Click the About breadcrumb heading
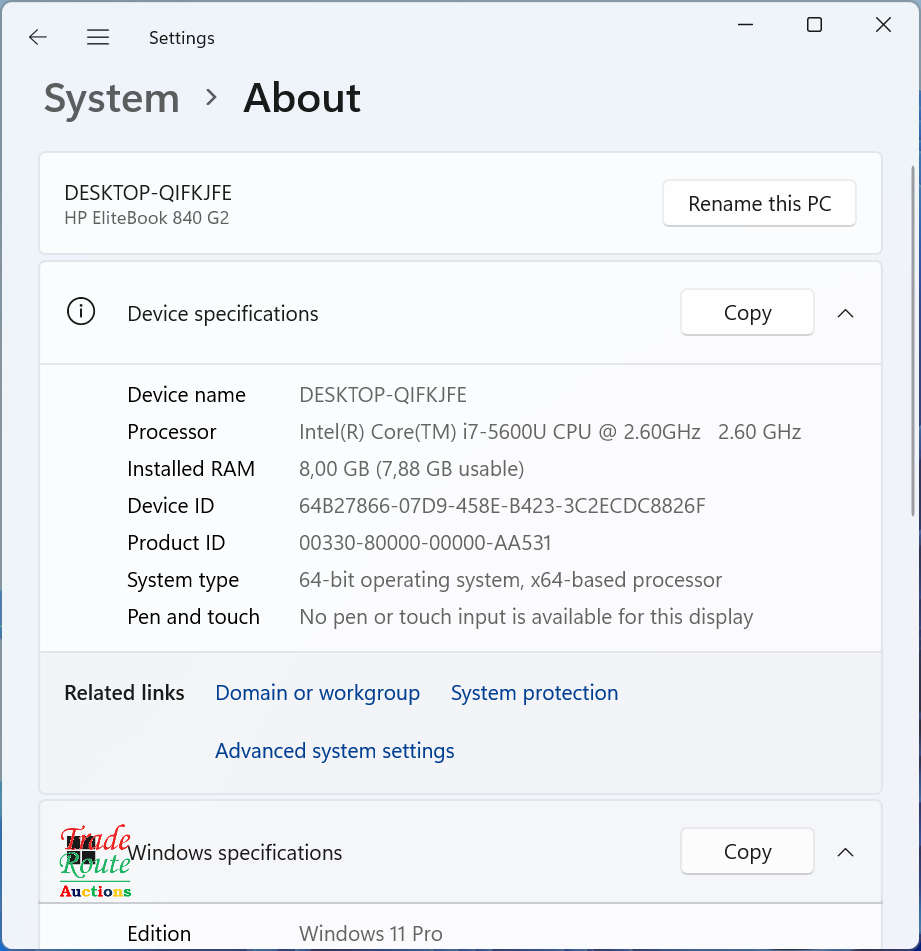 (x=302, y=98)
